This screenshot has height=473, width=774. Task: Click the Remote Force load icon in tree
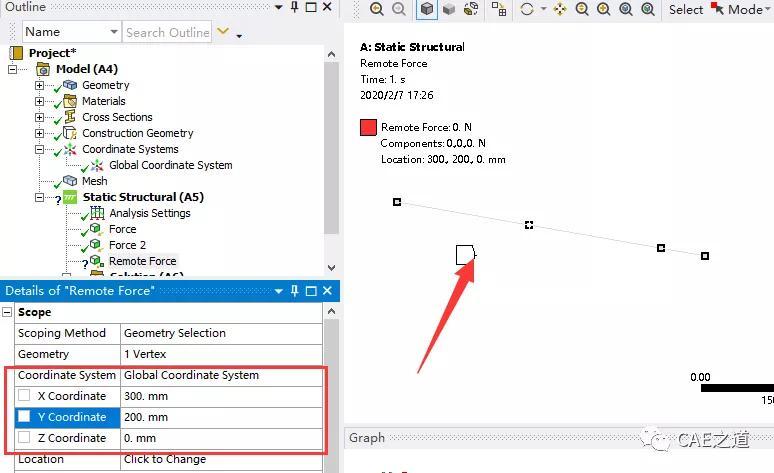click(97, 261)
